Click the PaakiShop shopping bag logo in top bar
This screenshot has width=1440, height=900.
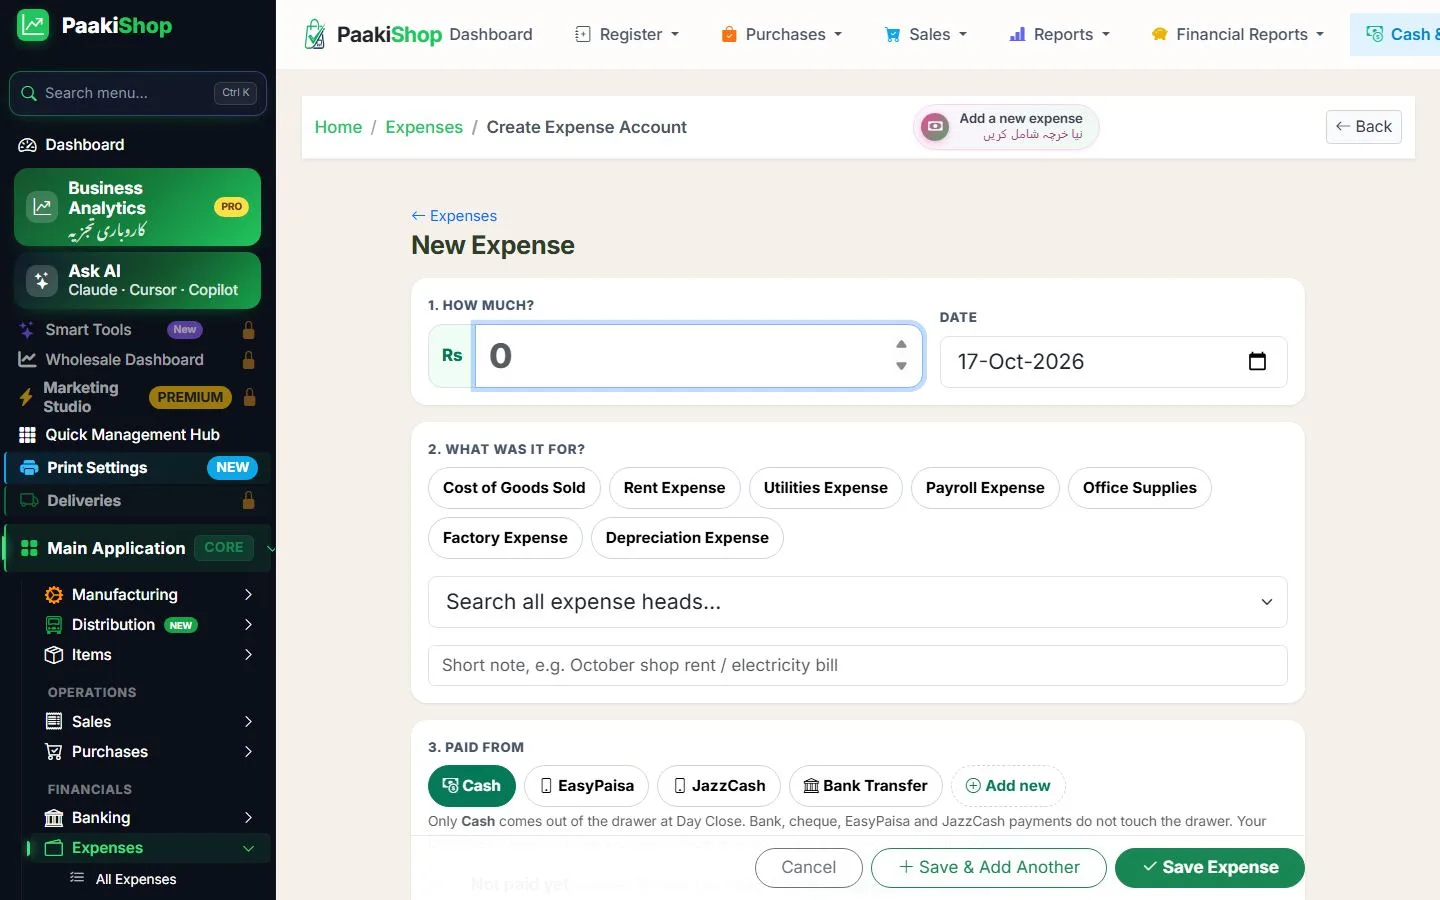tap(315, 34)
